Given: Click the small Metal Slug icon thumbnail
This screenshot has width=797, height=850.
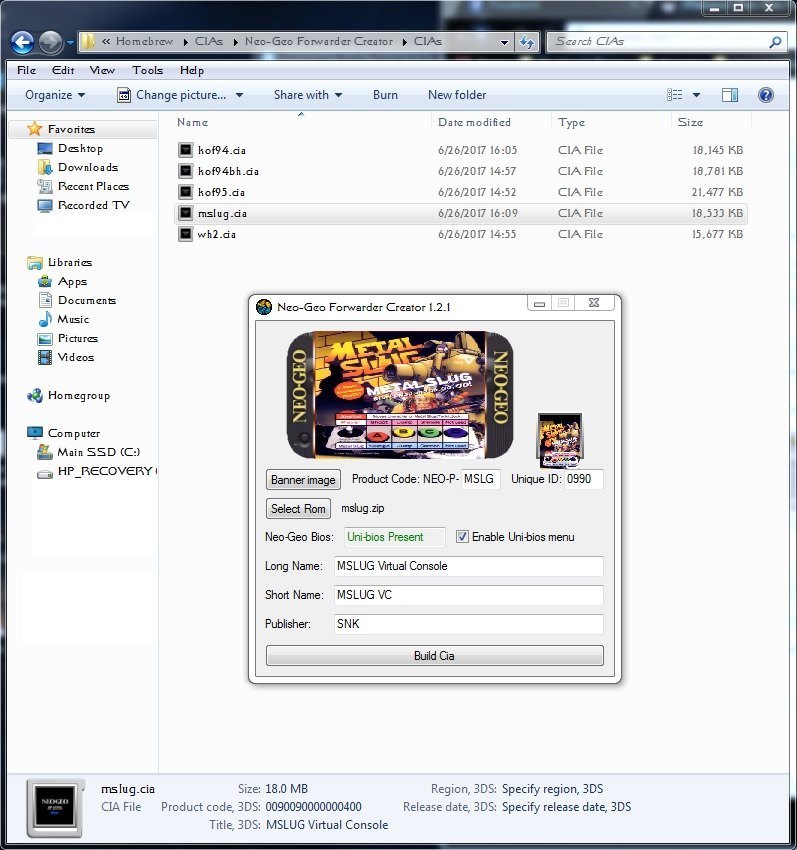Looking at the screenshot, I should 560,441.
